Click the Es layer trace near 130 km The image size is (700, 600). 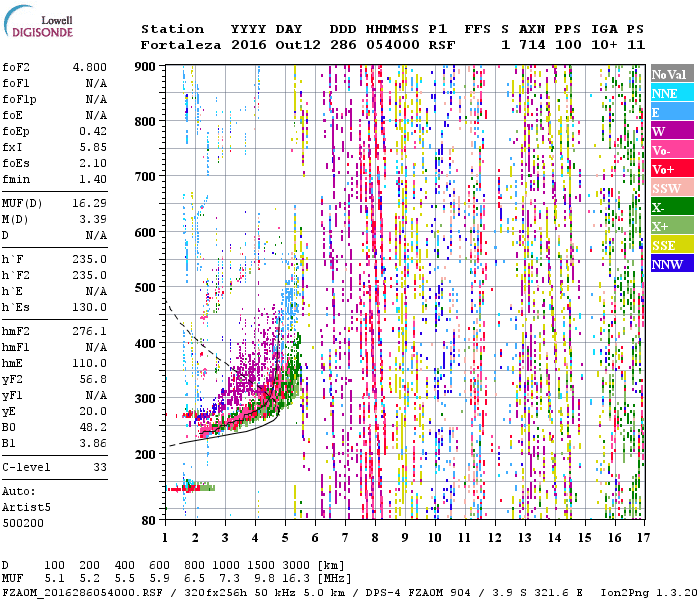coord(191,488)
